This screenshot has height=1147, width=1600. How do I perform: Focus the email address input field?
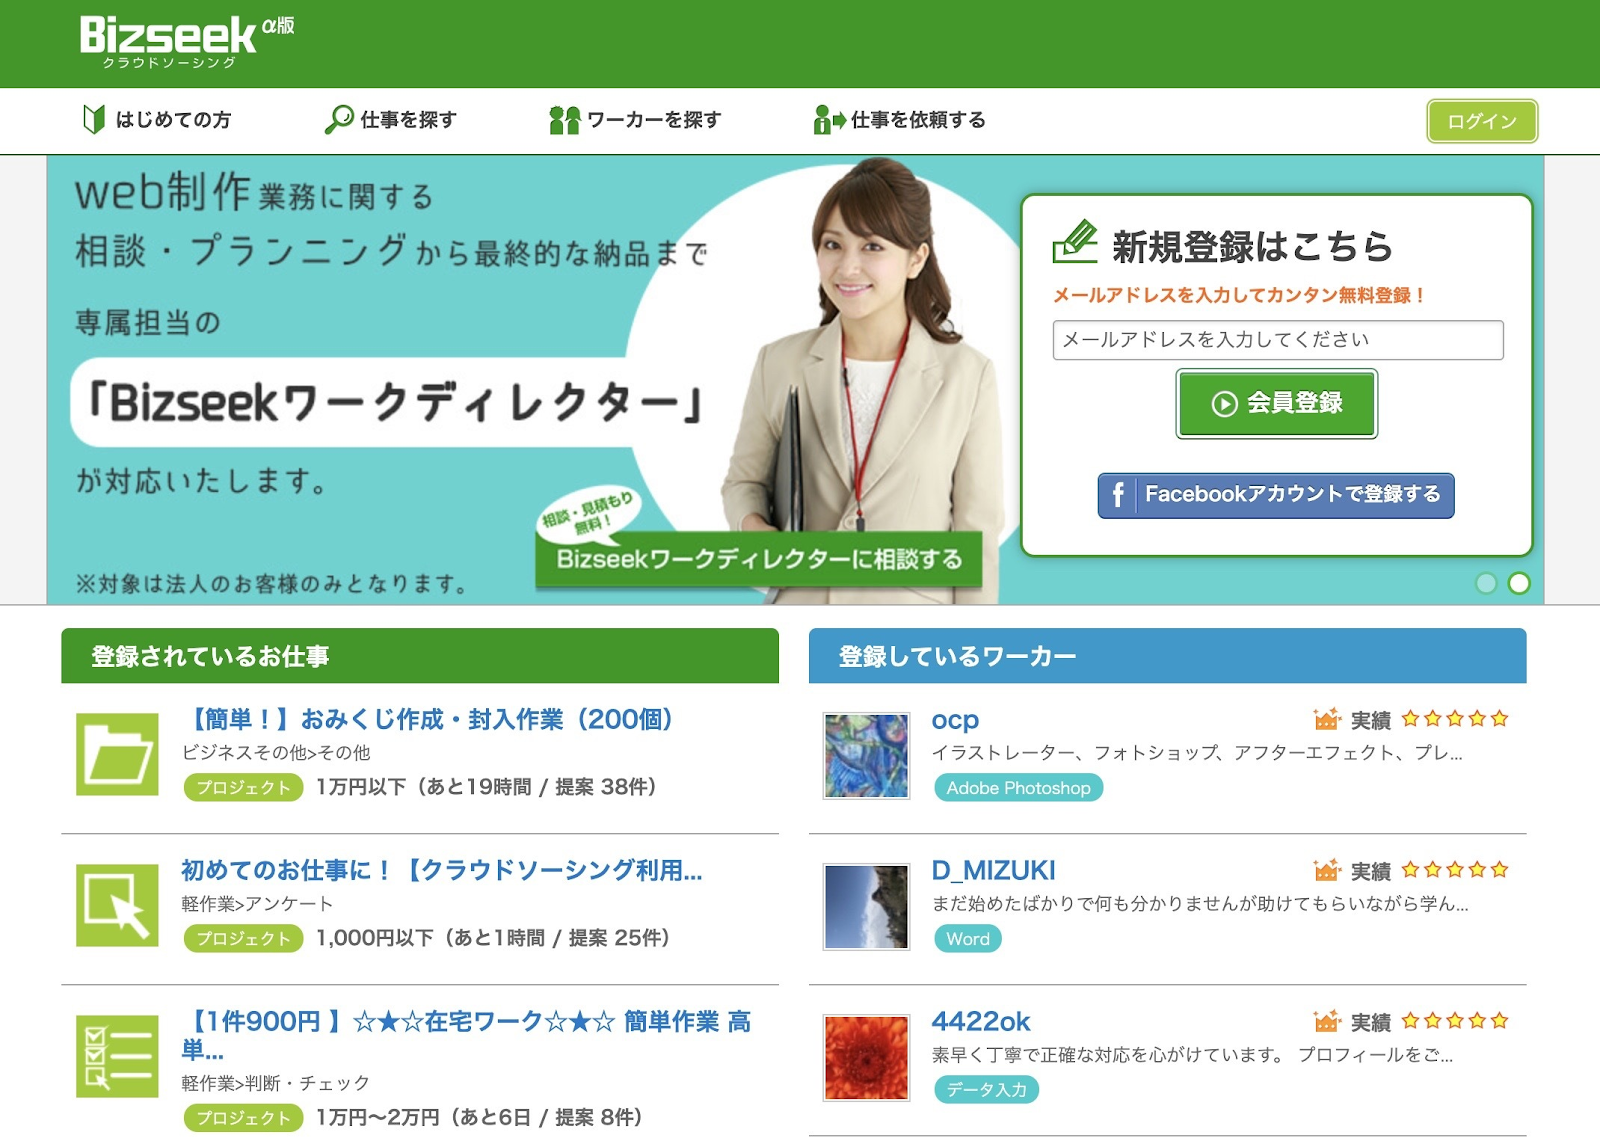(x=1278, y=340)
